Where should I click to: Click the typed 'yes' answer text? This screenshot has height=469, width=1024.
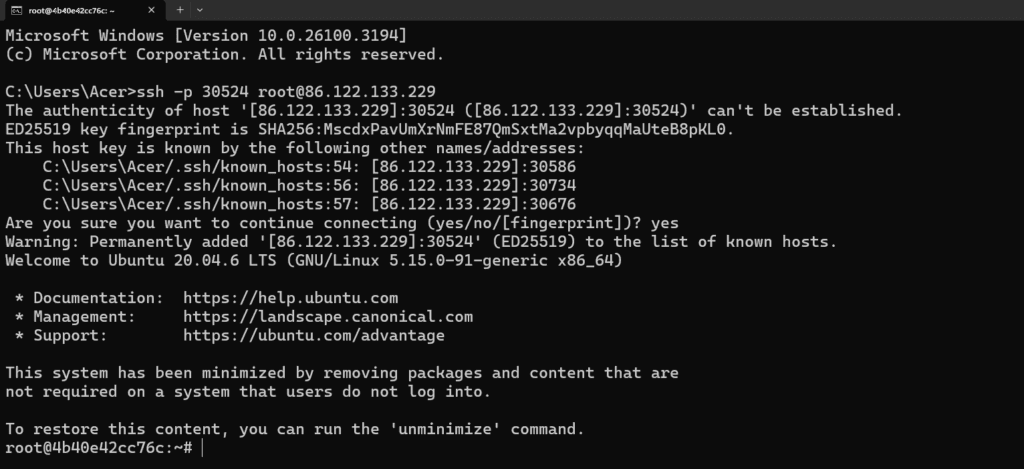pyautogui.click(x=664, y=223)
